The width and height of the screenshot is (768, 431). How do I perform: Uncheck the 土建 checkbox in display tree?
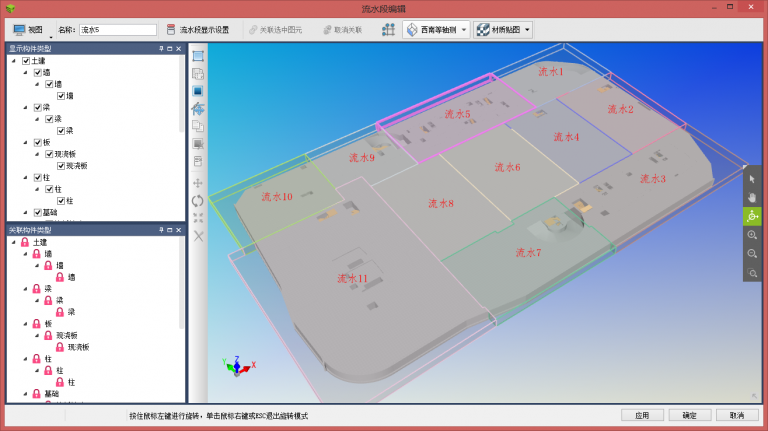[x=26, y=61]
